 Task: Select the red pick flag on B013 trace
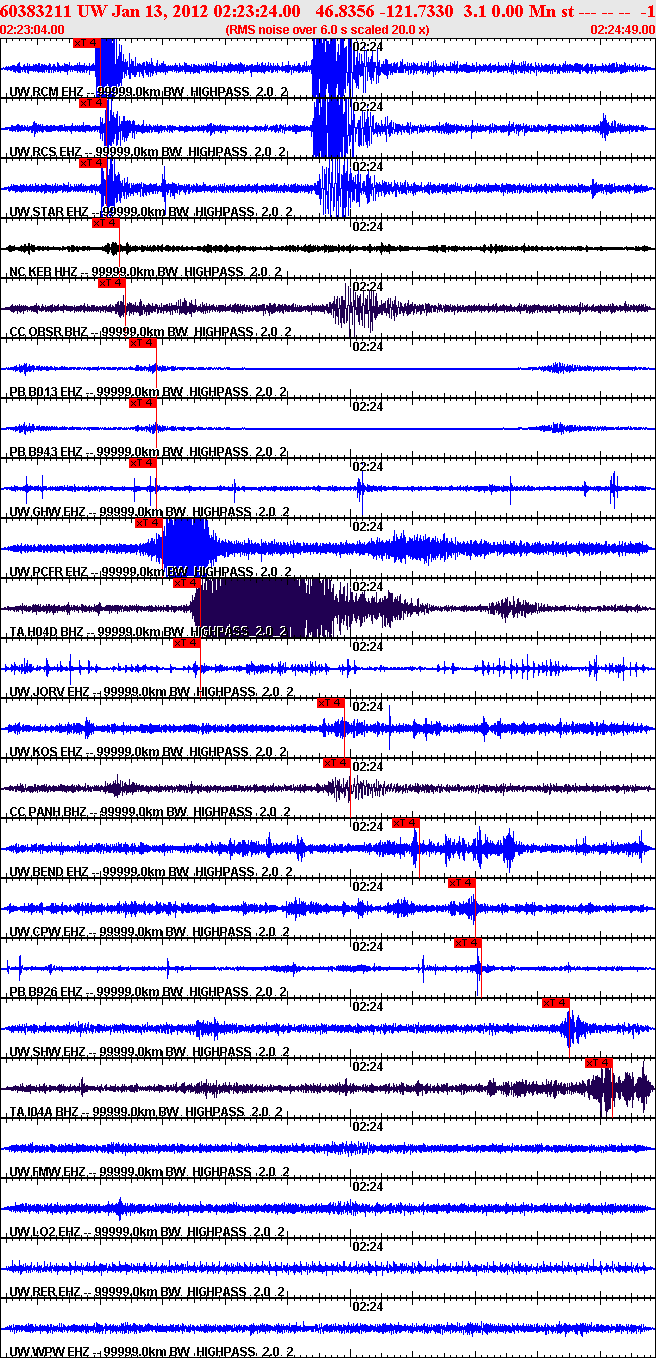pos(143,343)
